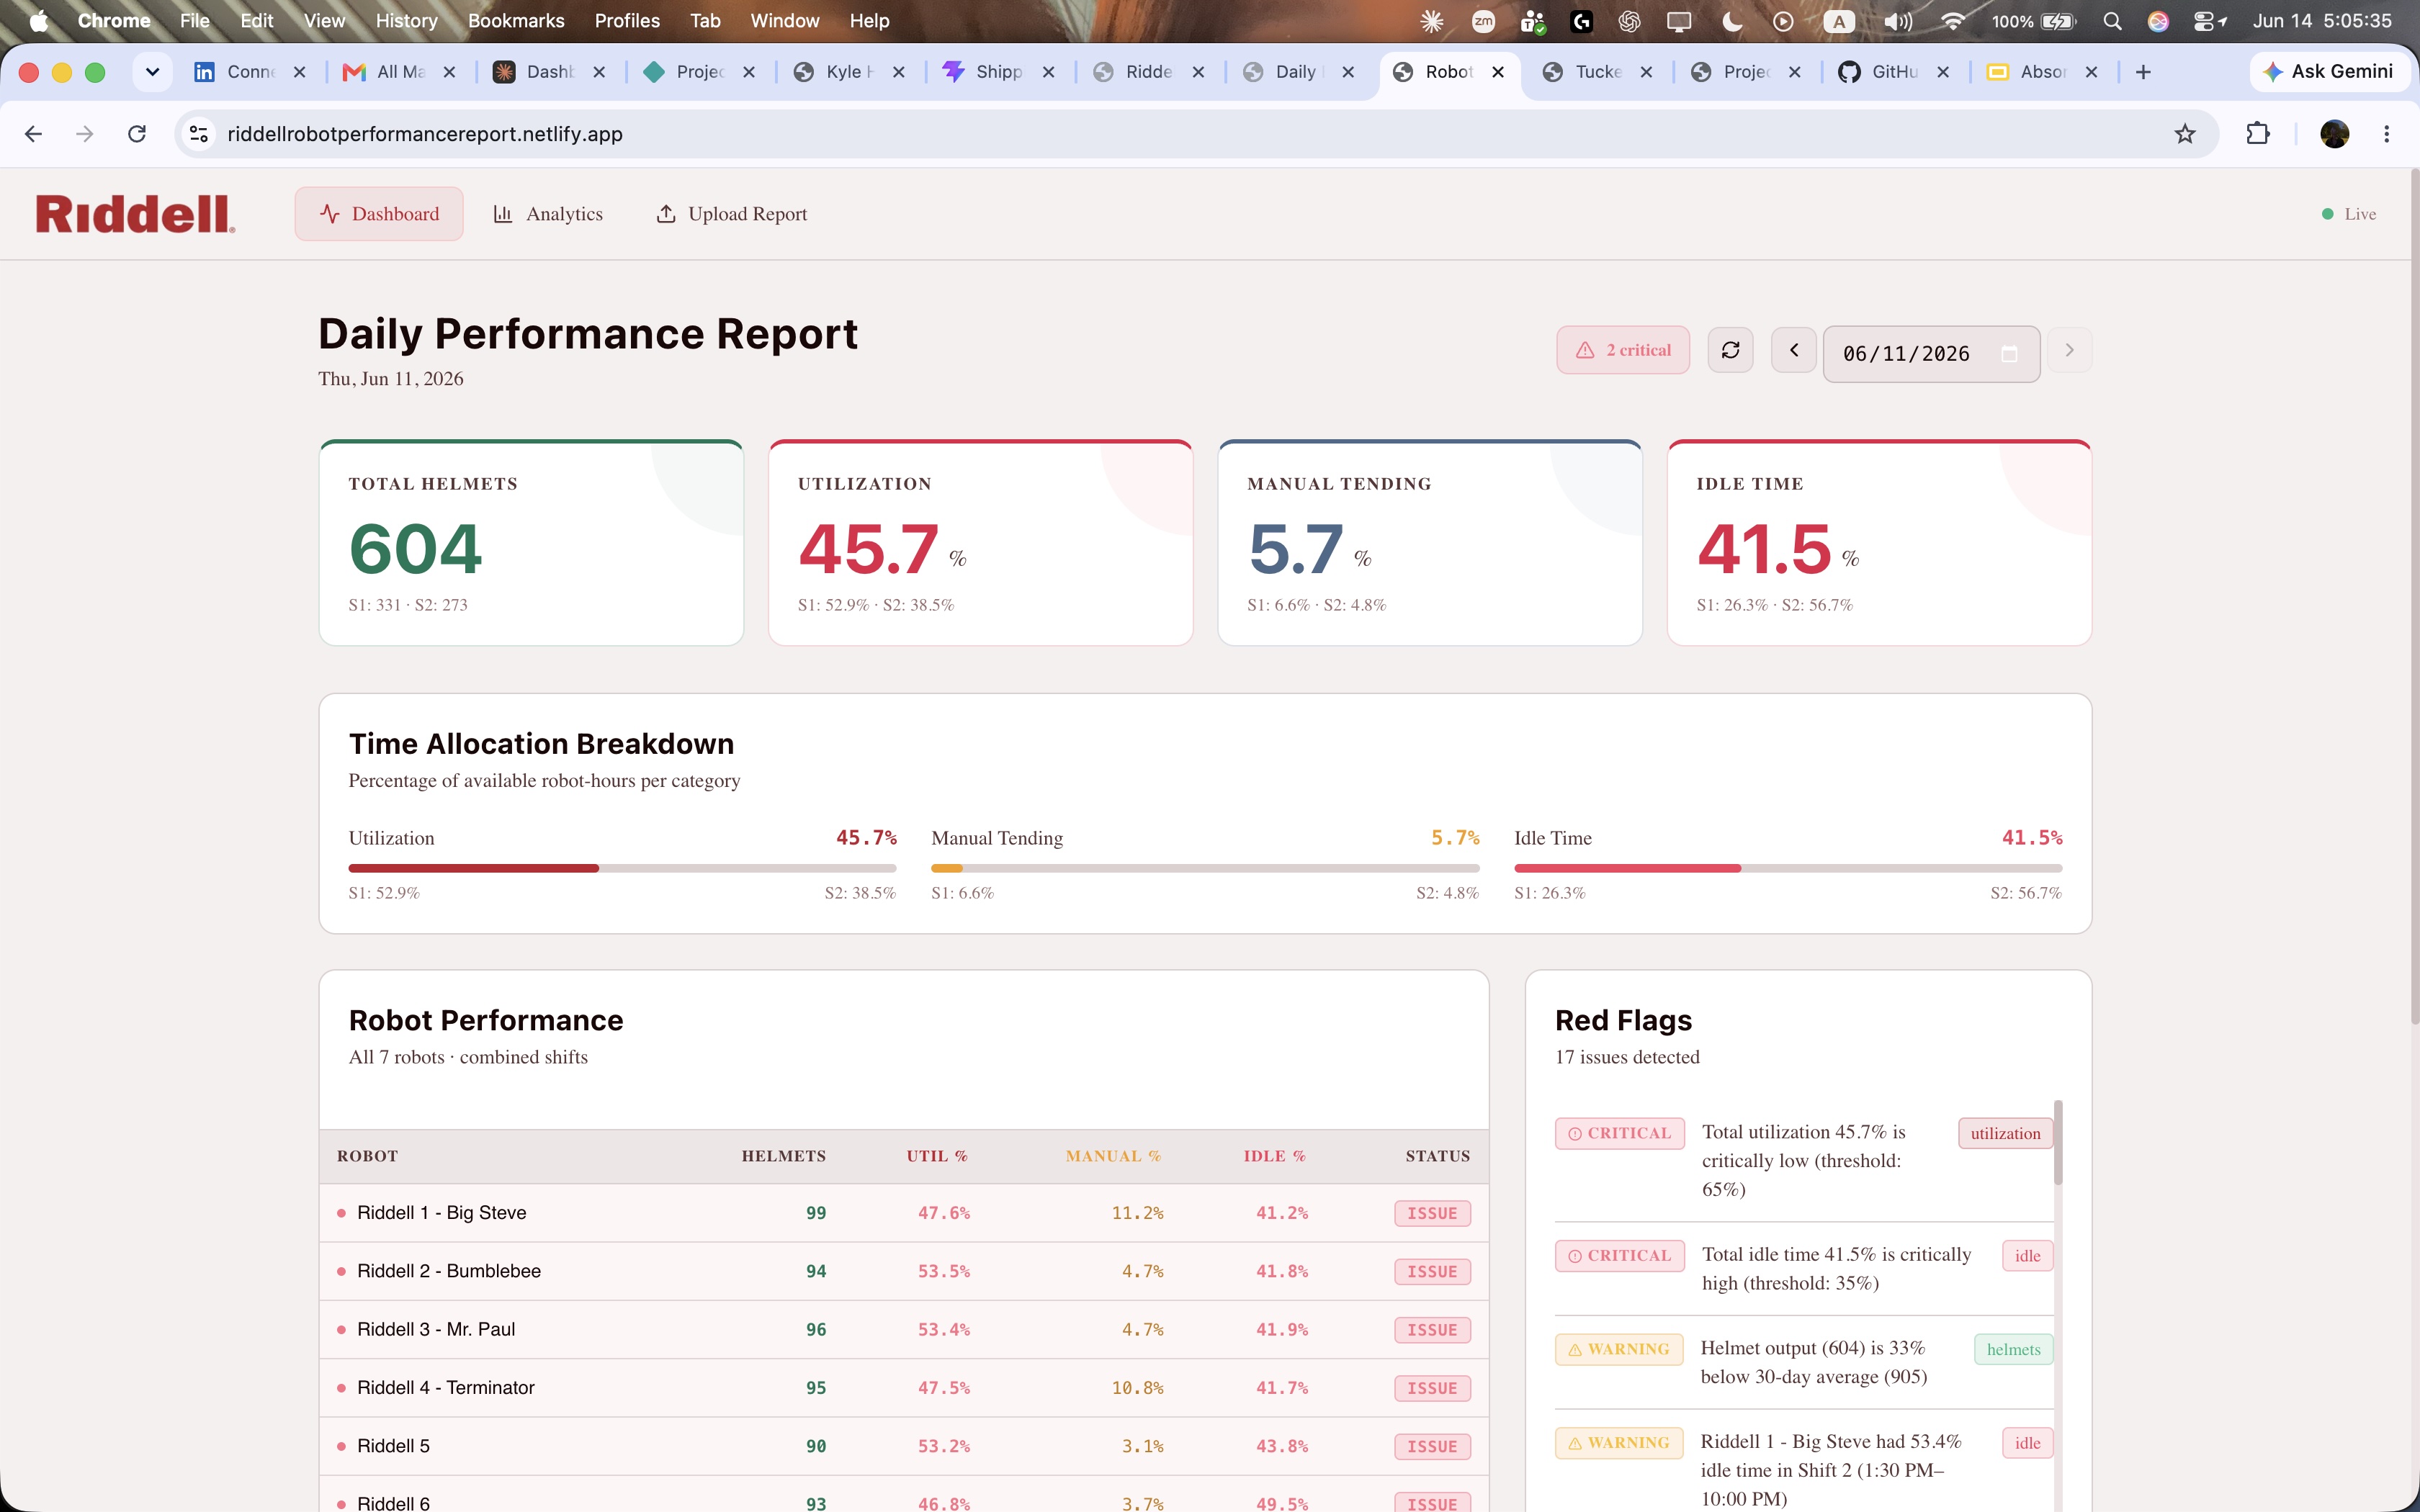Open Upload Report page
The image size is (2420, 1512).
(x=731, y=214)
